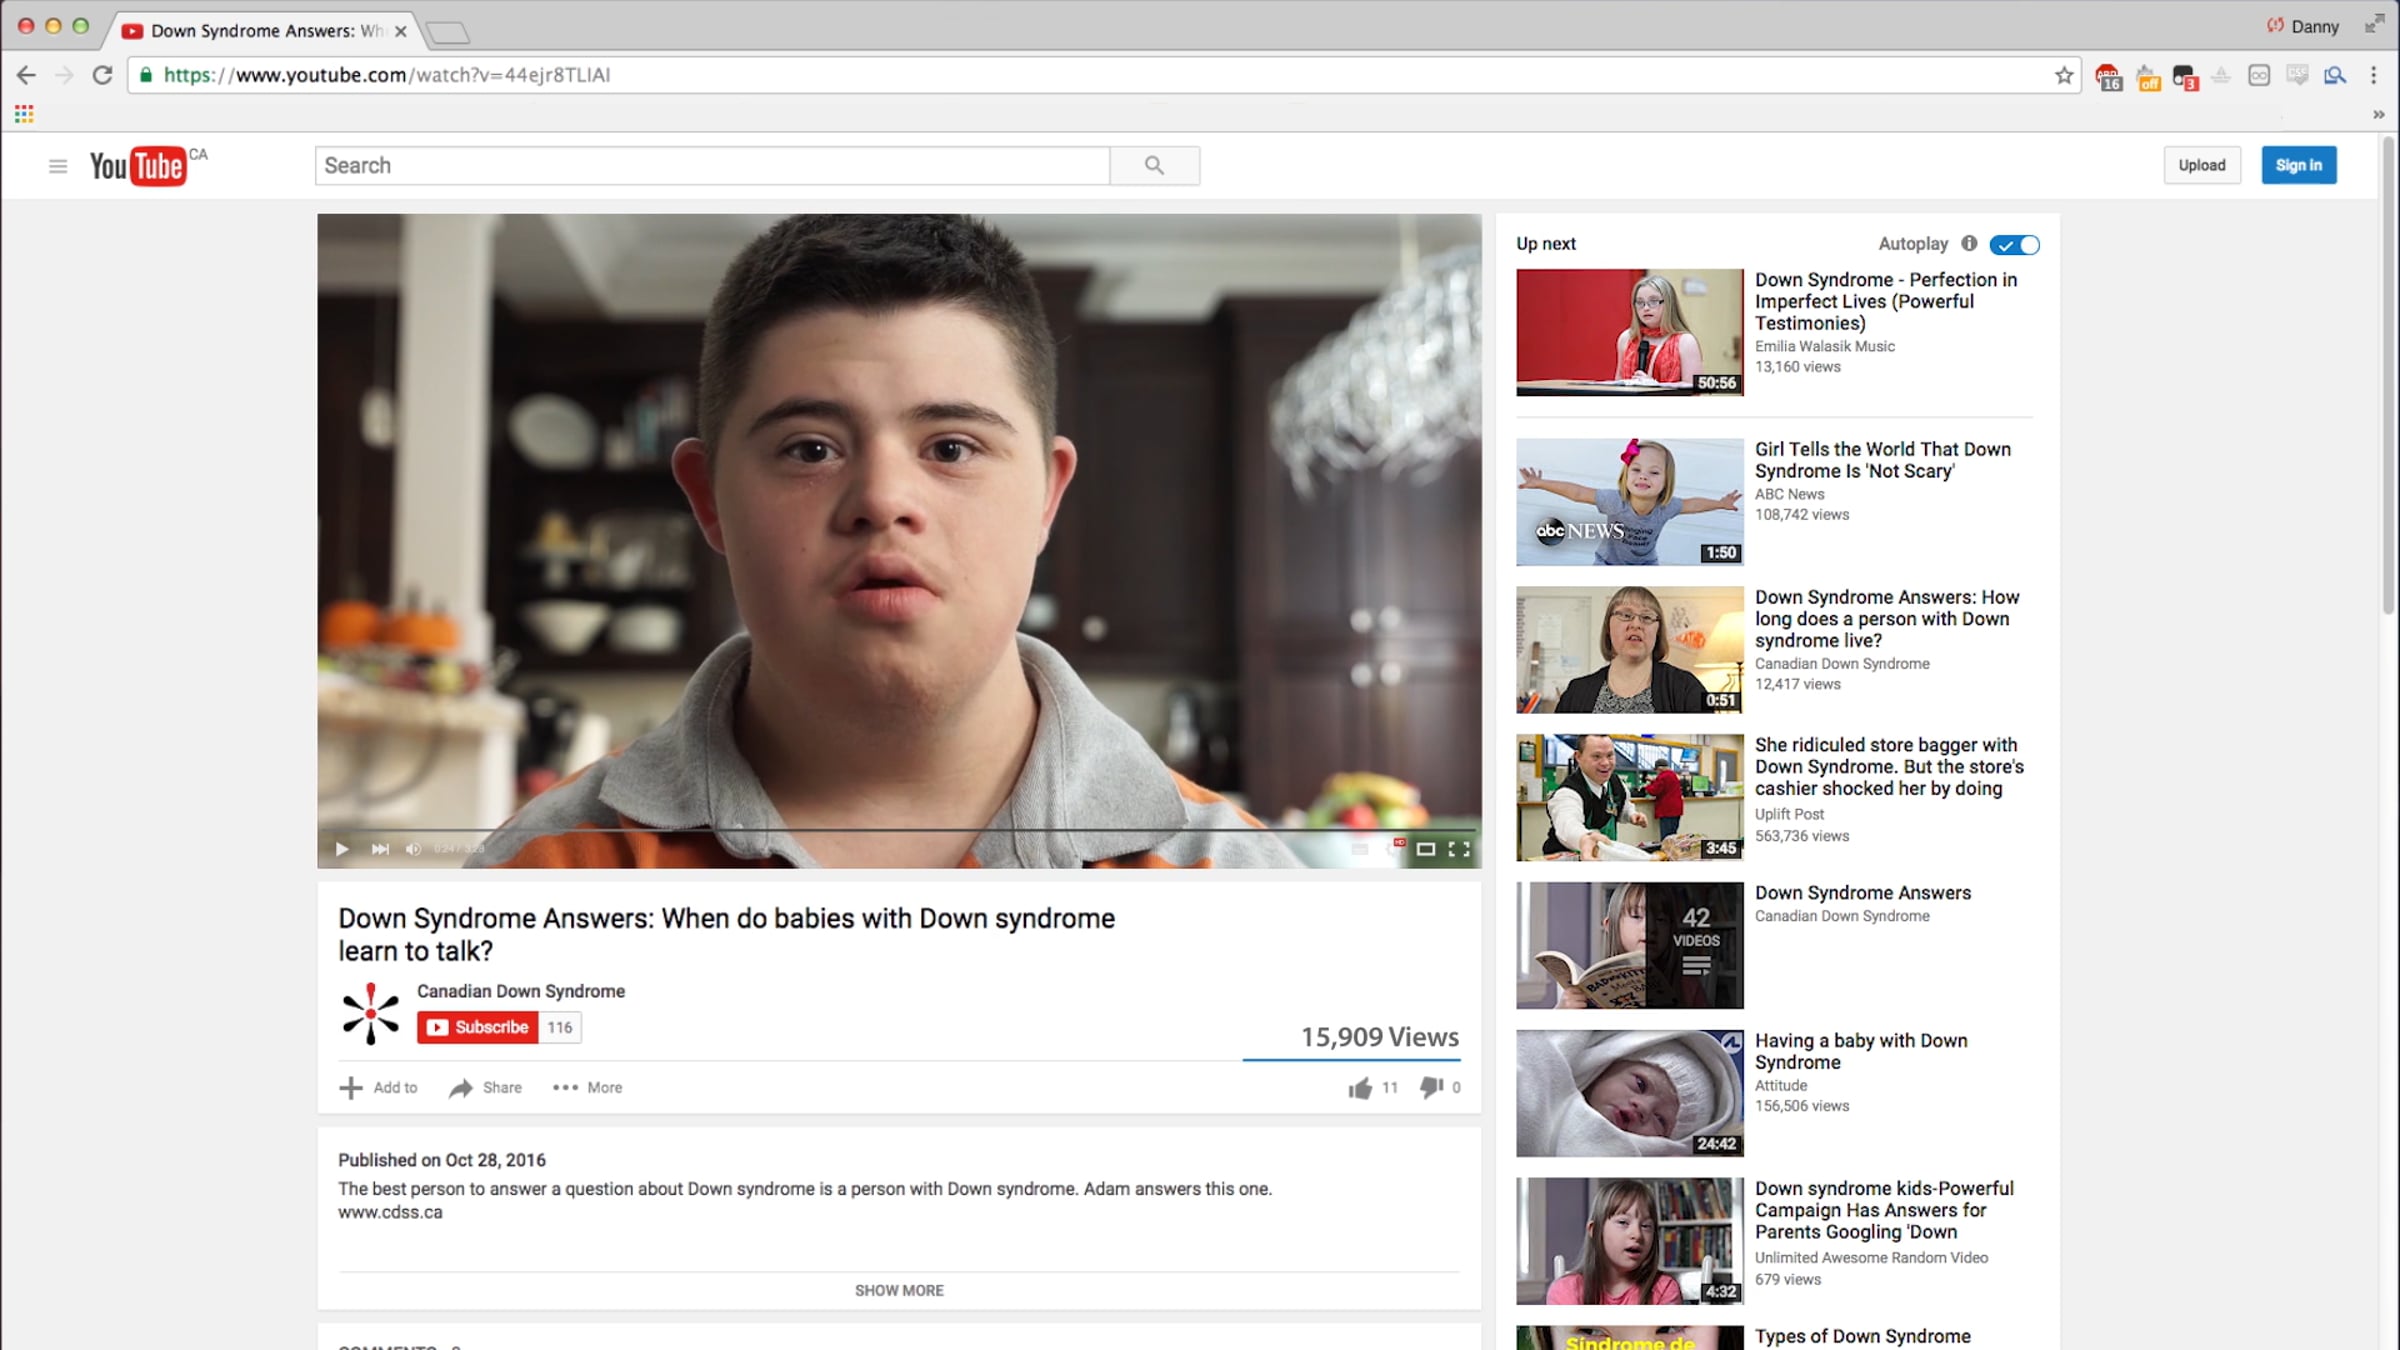Click 'Published on Oct 28, 2016' text
The height and width of the screenshot is (1350, 2400).
(x=442, y=1160)
